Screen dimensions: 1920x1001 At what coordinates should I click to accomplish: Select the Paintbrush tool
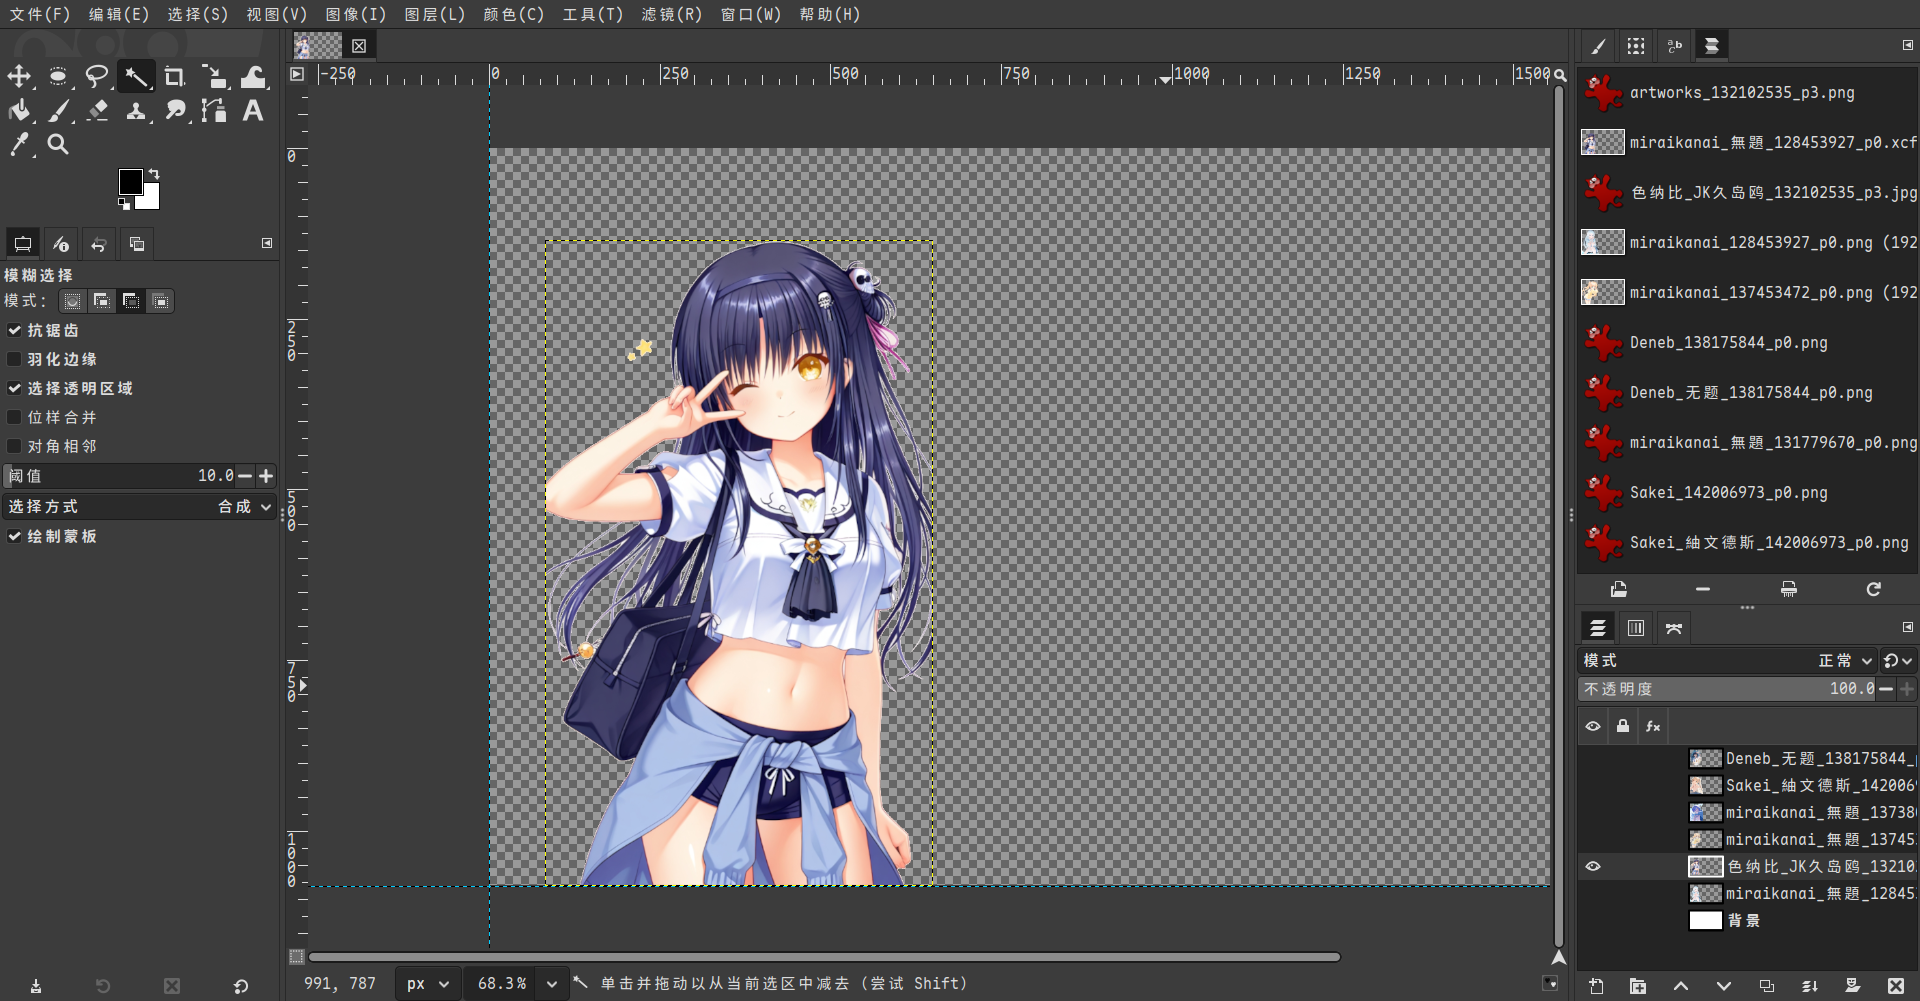pos(58,111)
